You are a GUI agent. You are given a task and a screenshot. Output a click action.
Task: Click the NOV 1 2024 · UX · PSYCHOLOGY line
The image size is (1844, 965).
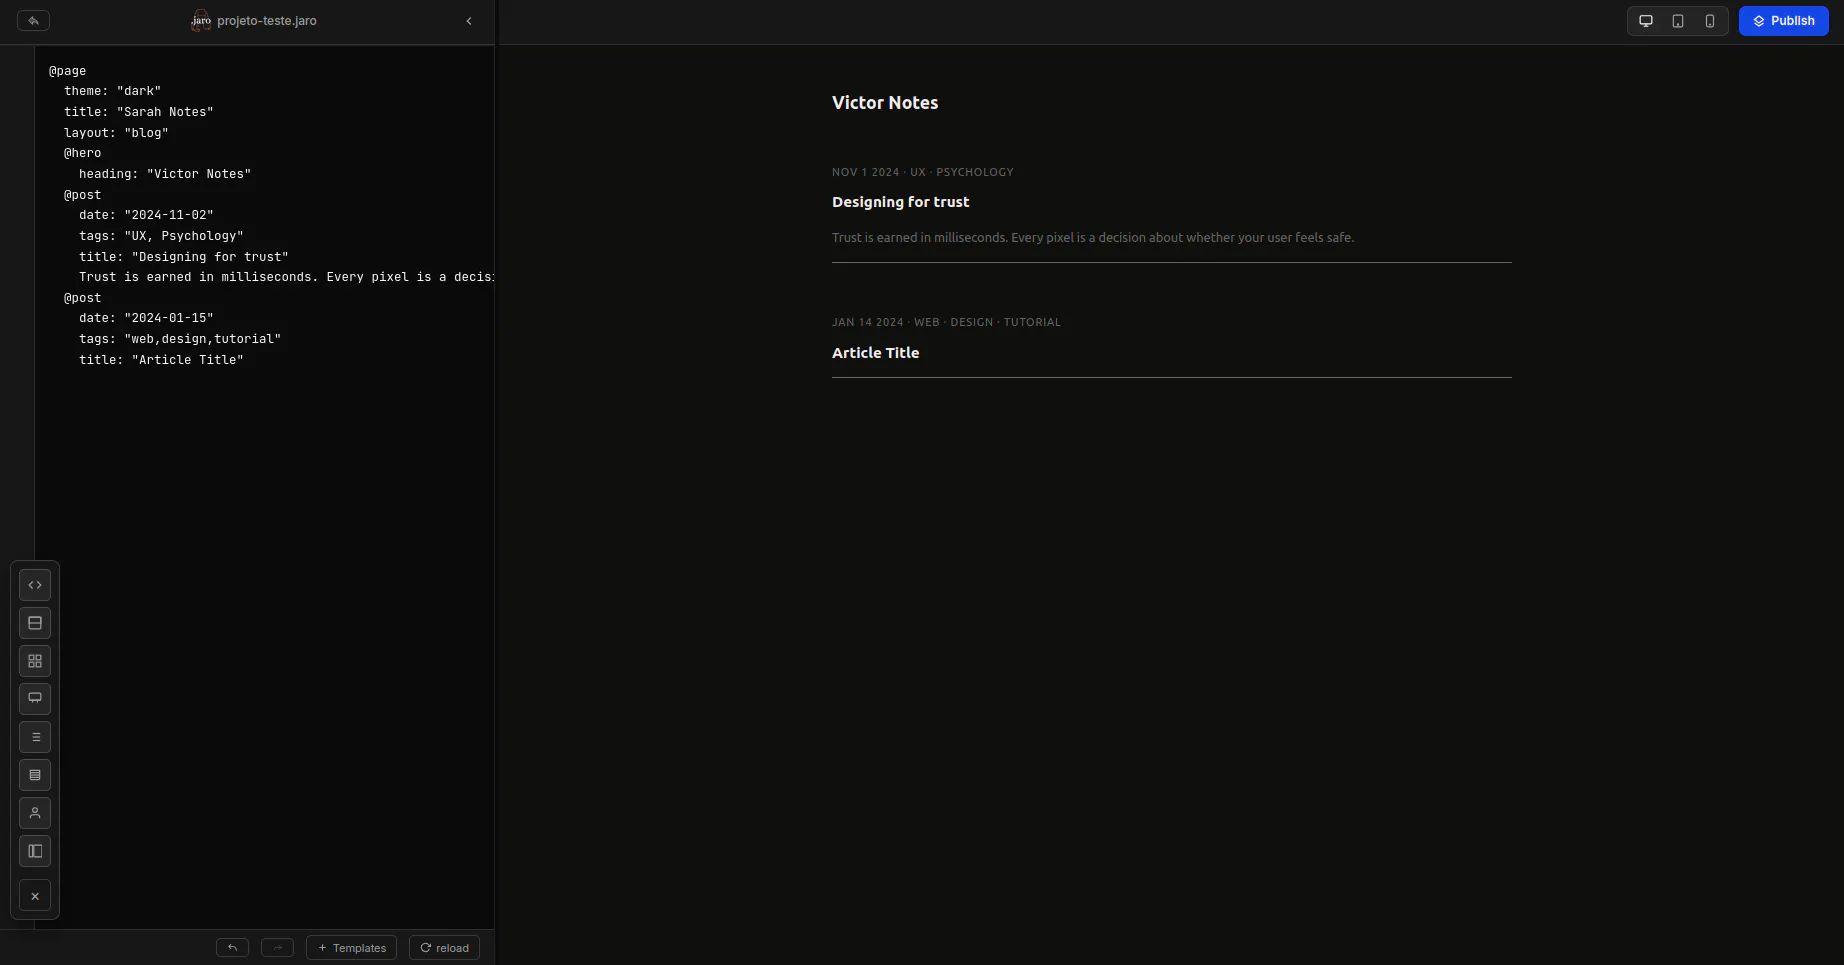(x=923, y=172)
